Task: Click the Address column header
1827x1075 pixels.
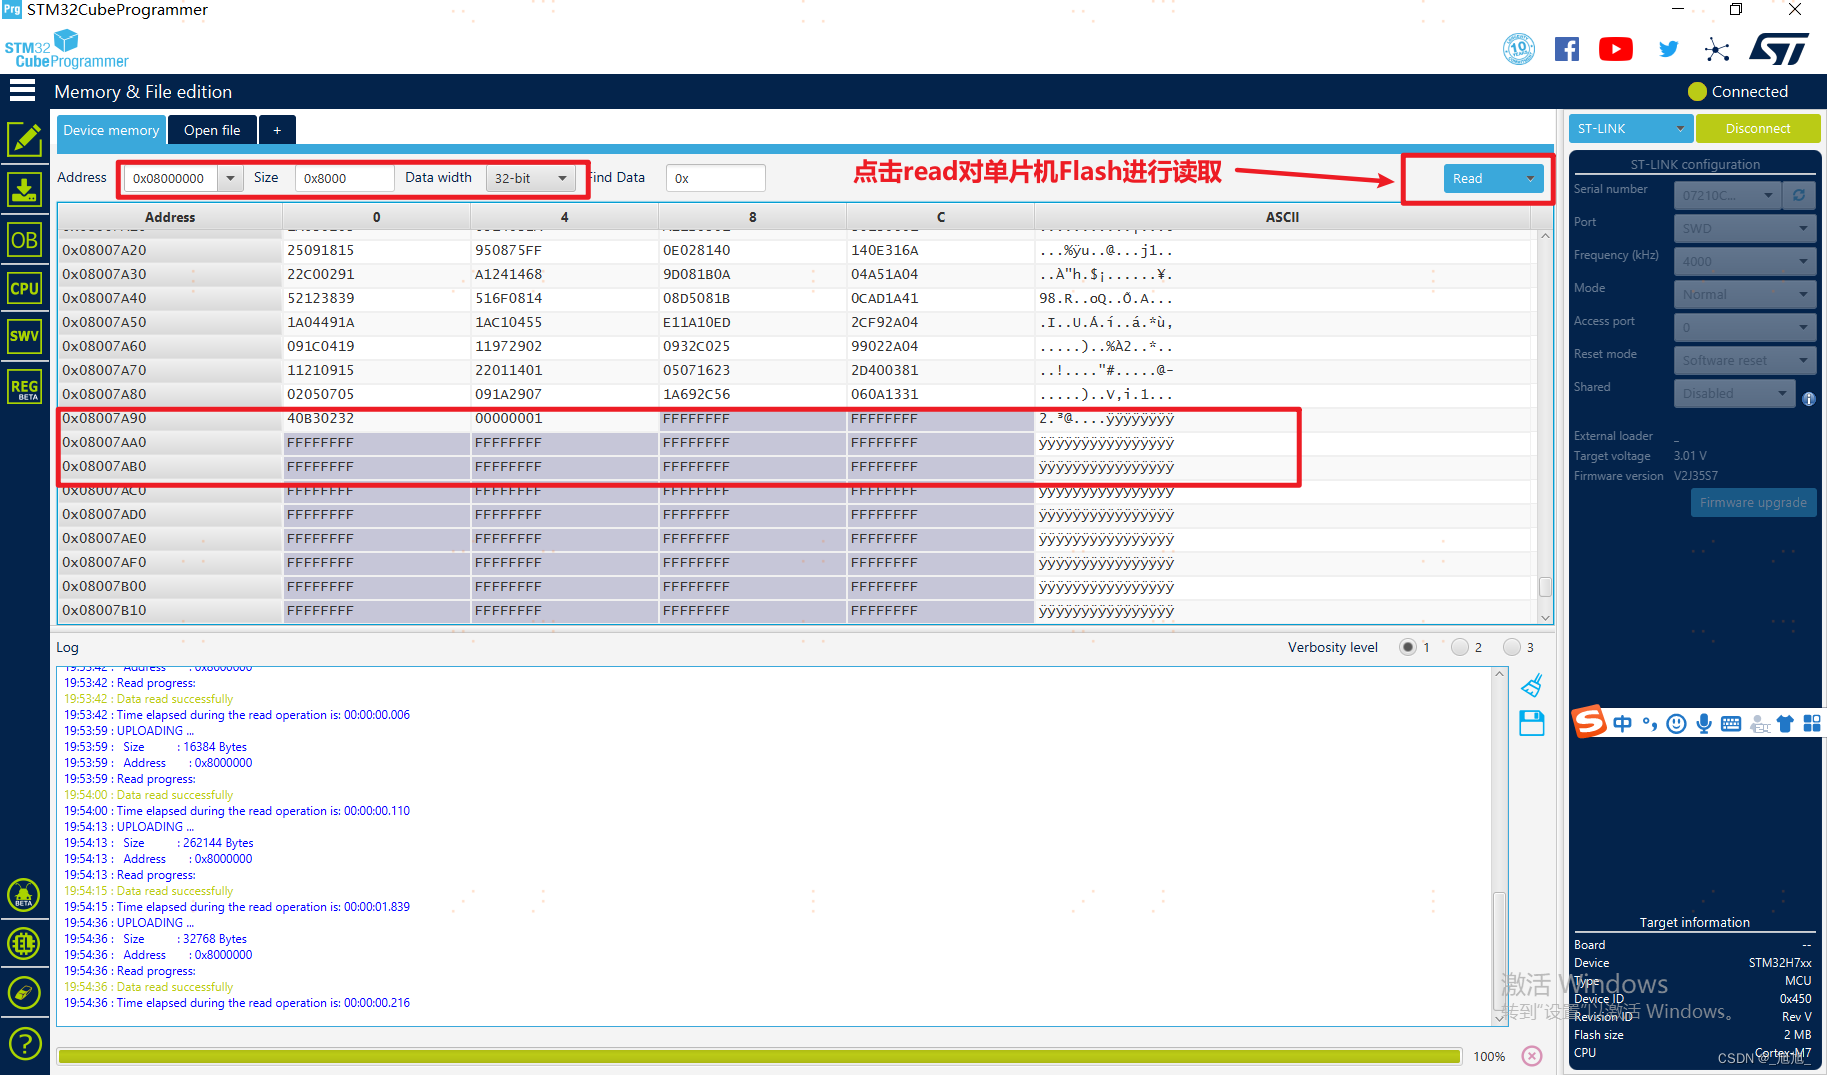Action: [x=170, y=217]
